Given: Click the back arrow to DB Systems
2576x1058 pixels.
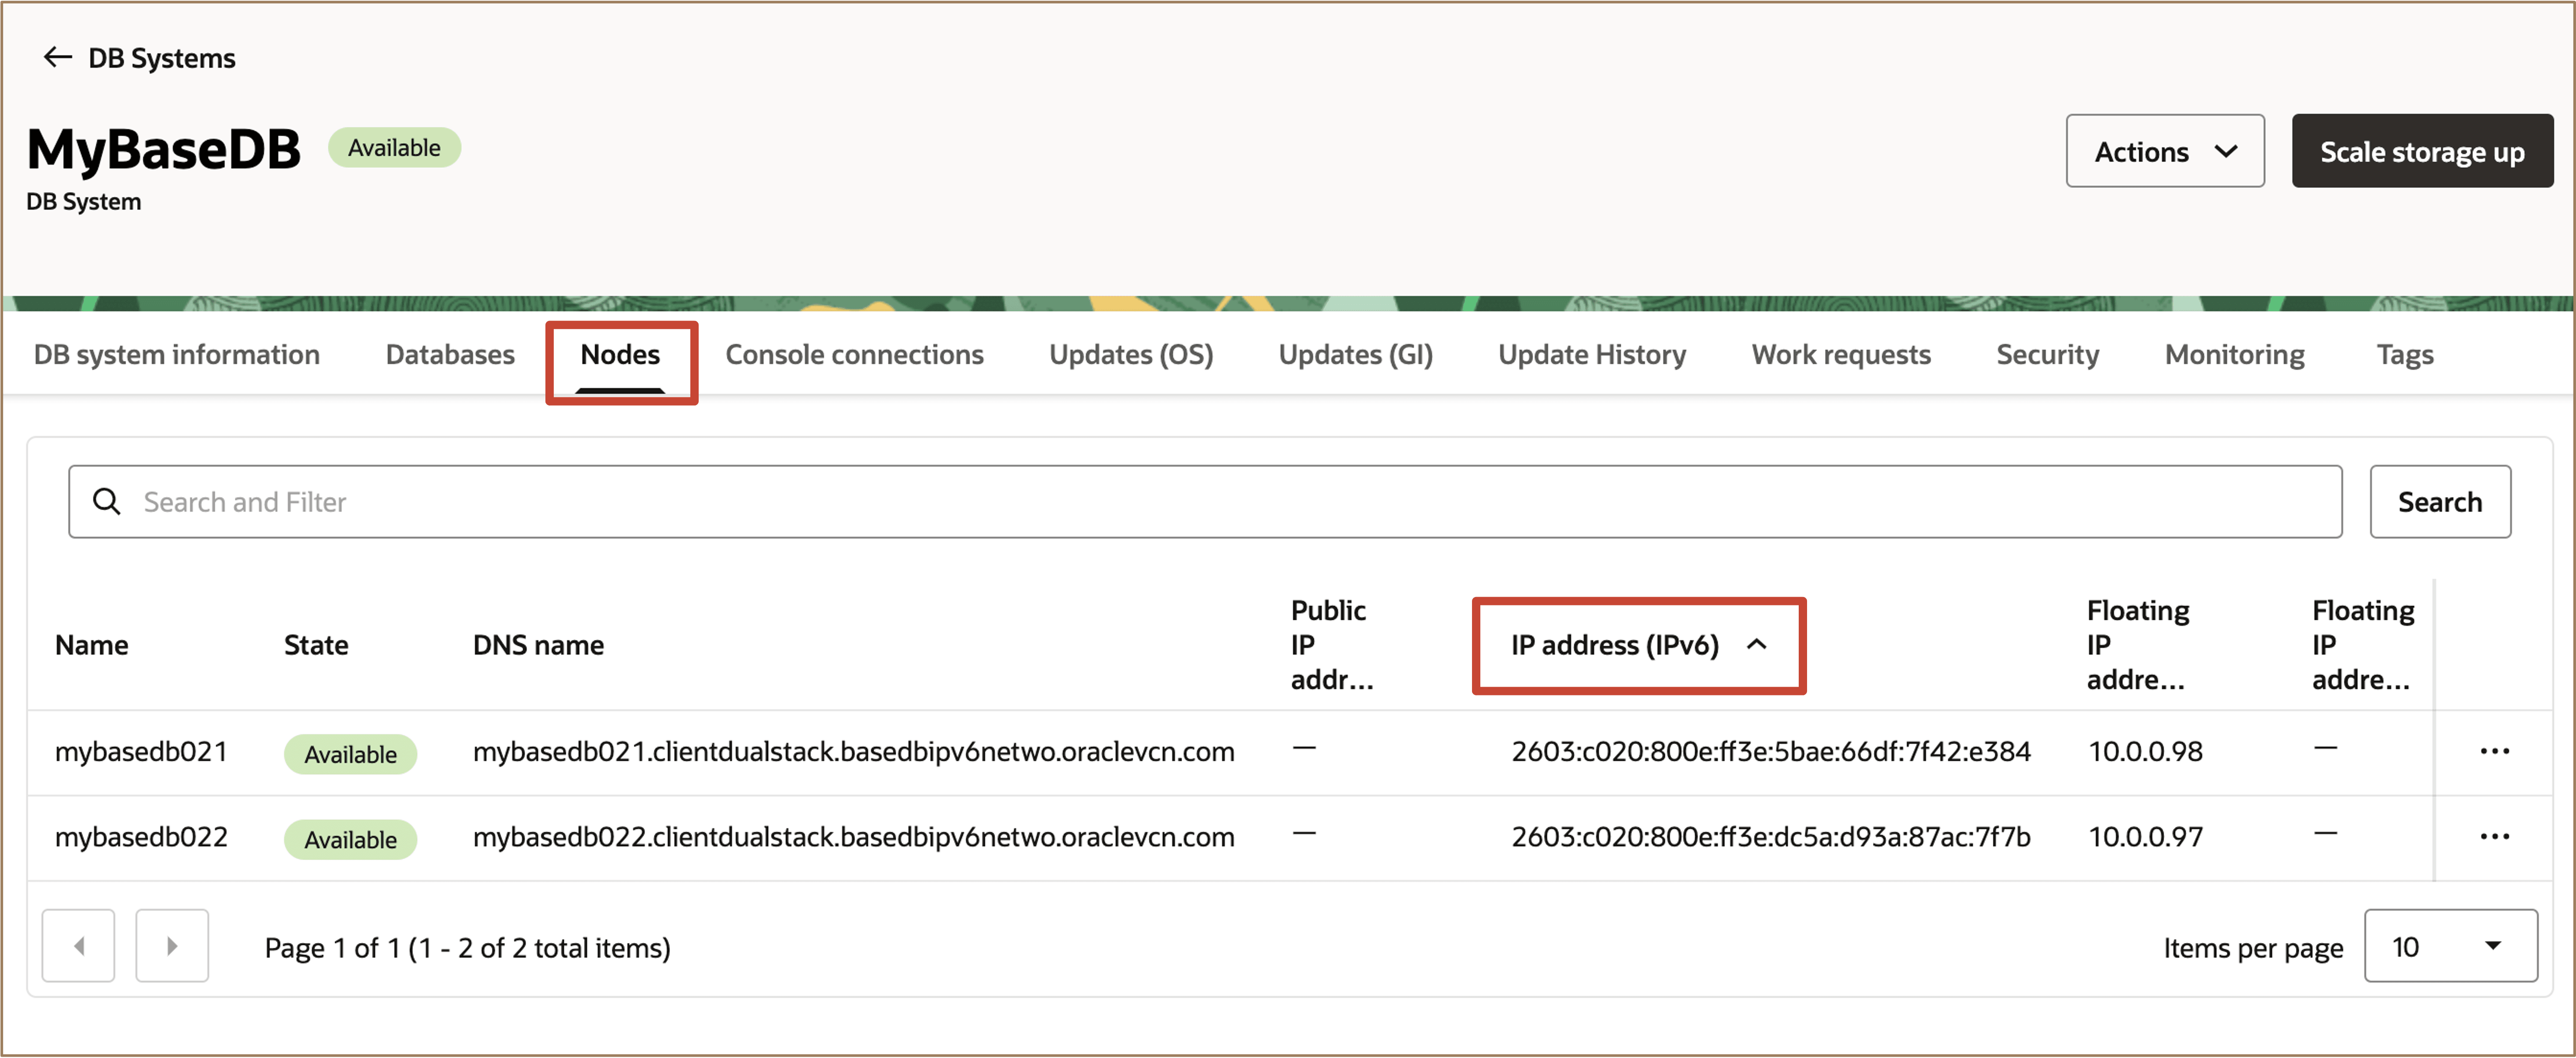Looking at the screenshot, I should coord(58,57).
